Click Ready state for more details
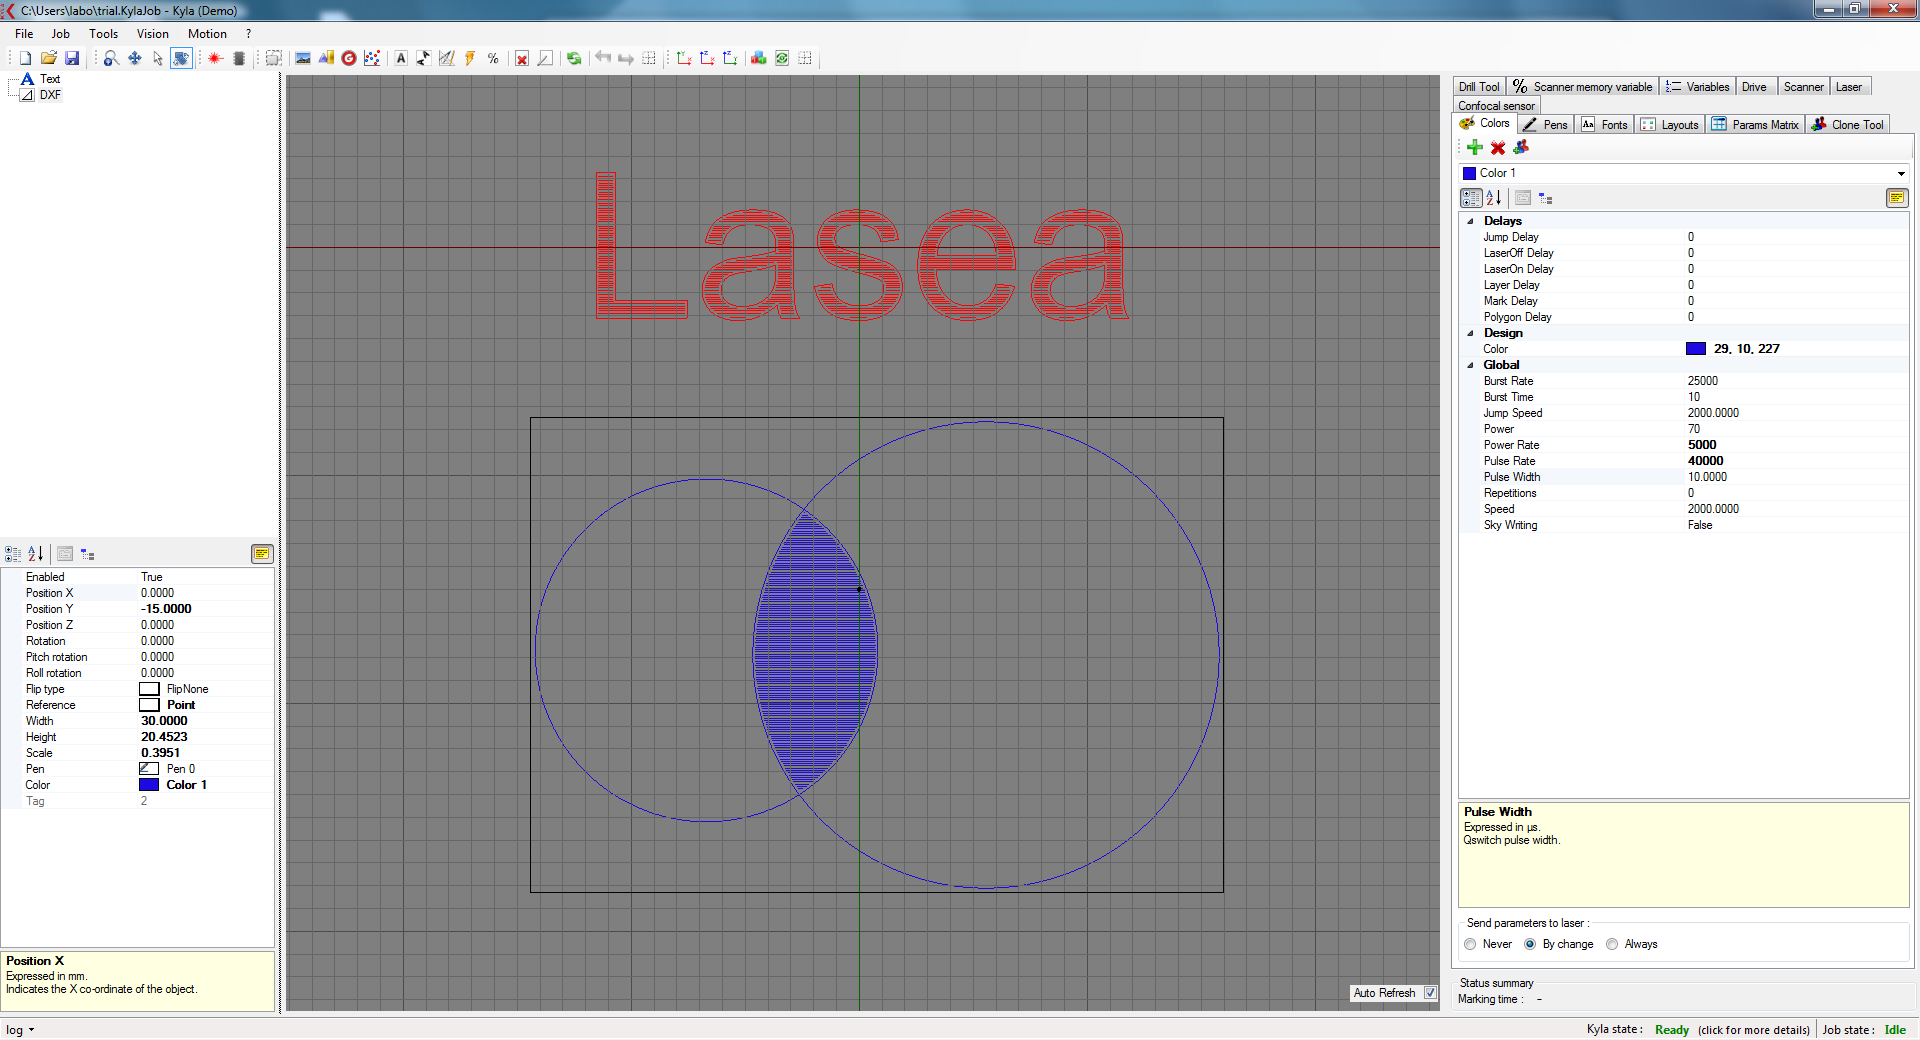1920x1040 pixels. point(1672,1030)
